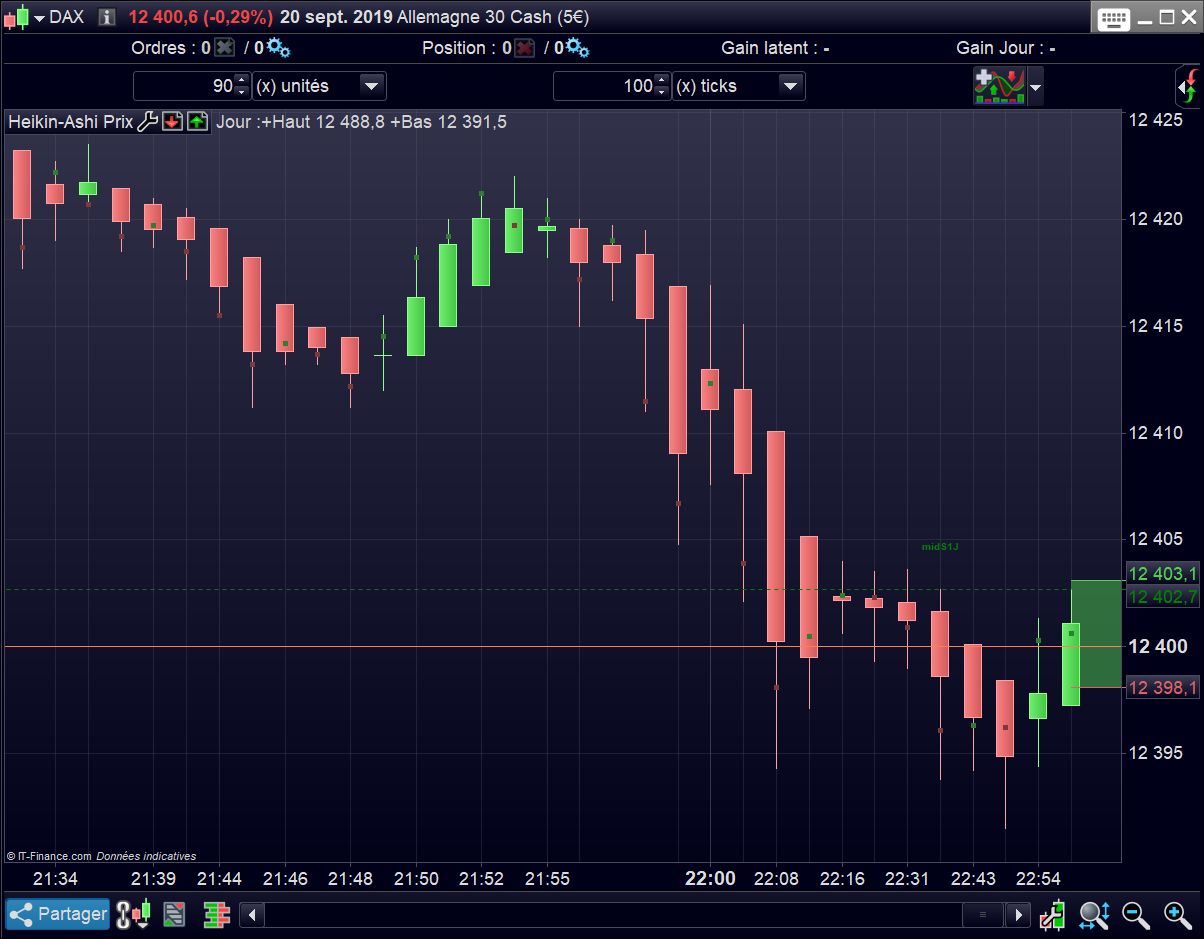The height and width of the screenshot is (939, 1204).
Task: Click the Partager share button
Action: (x=58, y=914)
